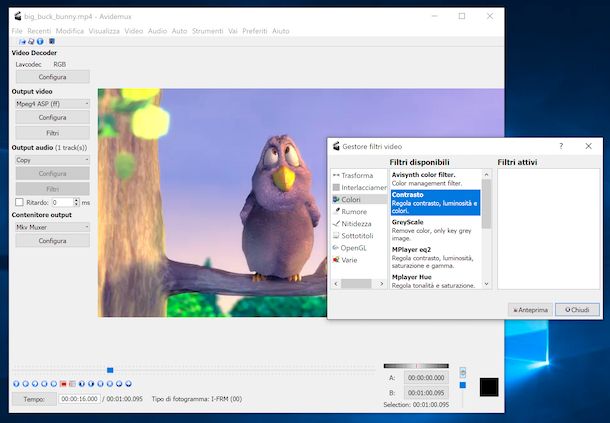
Task: Open the Recenti menu
Action: (39, 31)
